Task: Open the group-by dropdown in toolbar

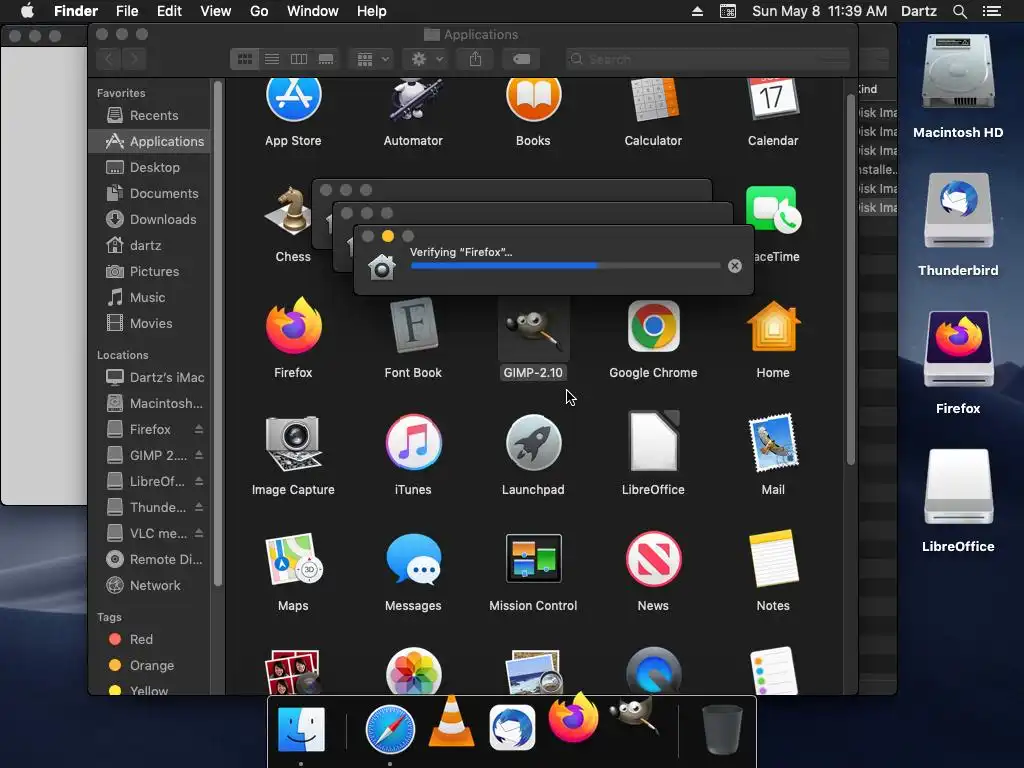Action: [372, 59]
